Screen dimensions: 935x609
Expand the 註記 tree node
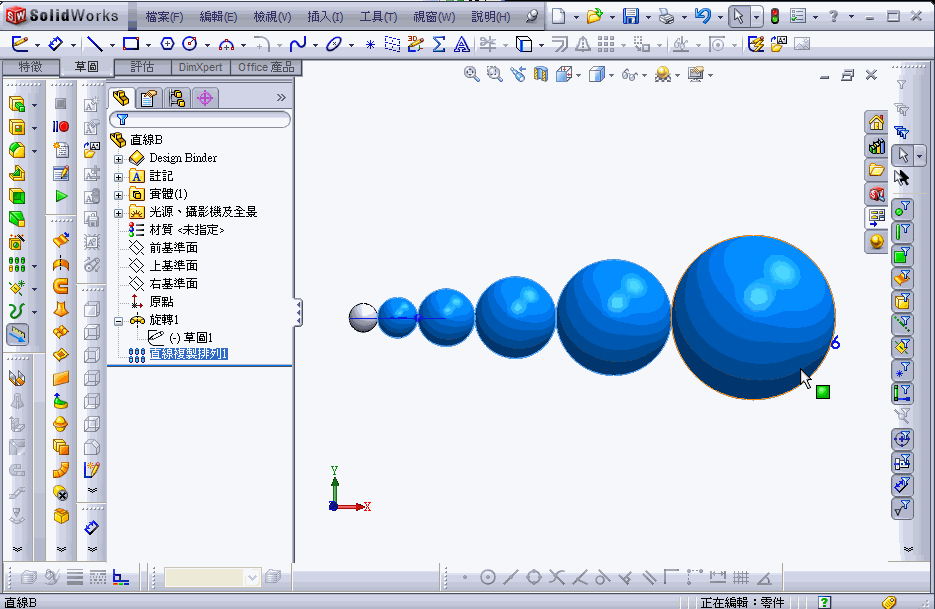point(118,177)
